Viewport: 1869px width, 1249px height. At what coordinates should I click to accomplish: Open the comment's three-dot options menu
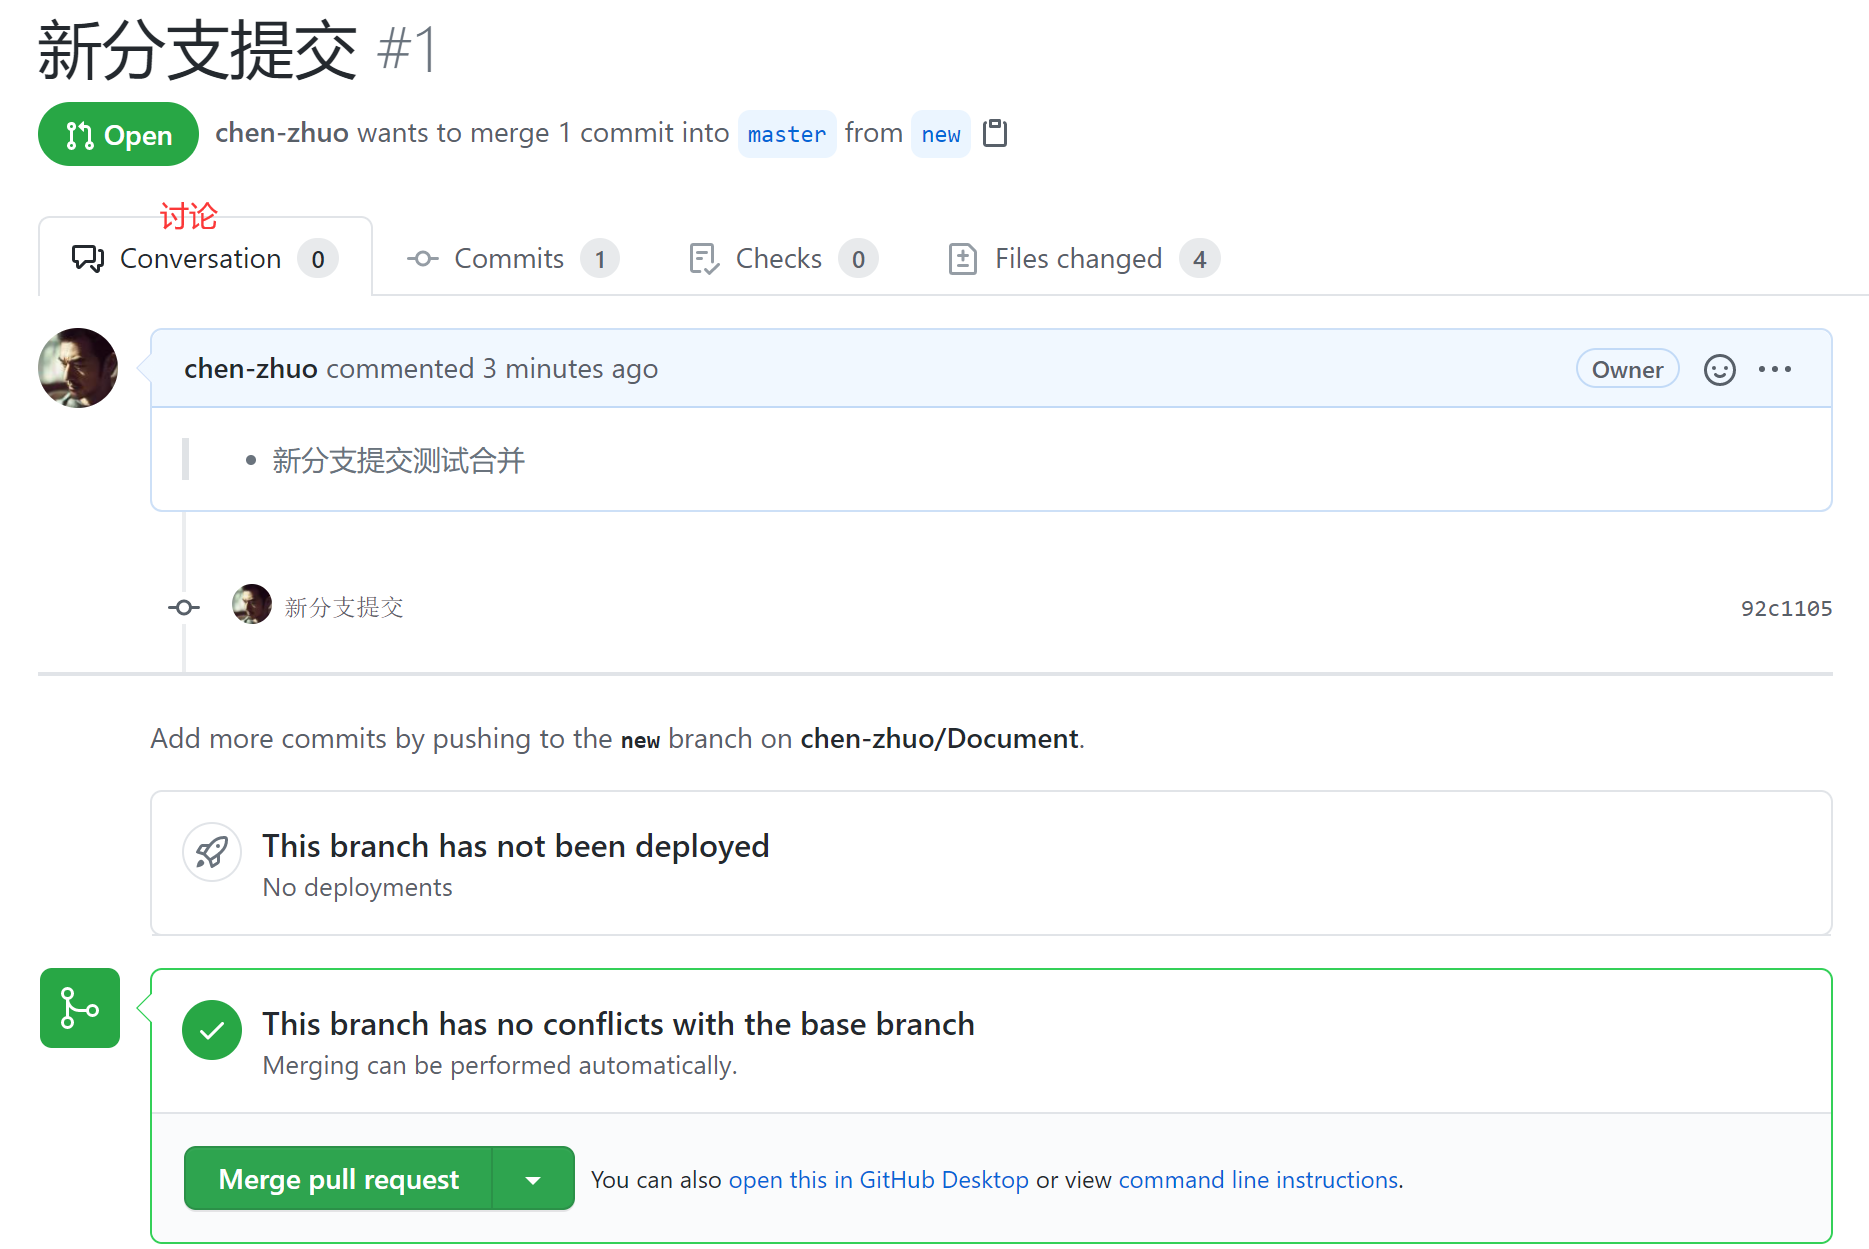click(1775, 370)
